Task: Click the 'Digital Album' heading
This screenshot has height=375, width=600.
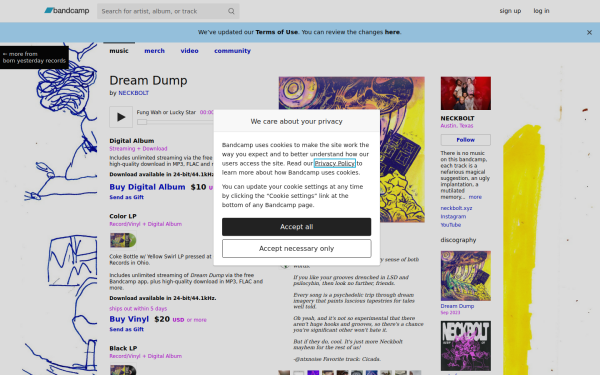Action: click(x=132, y=141)
